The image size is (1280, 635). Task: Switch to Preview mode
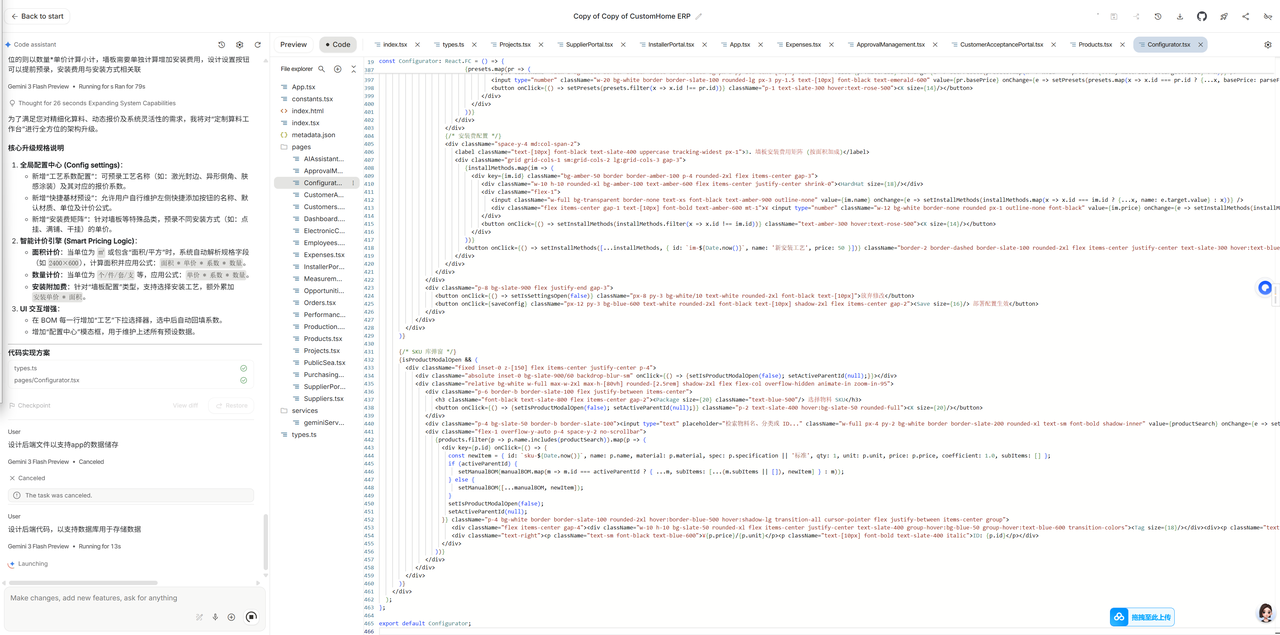(294, 45)
